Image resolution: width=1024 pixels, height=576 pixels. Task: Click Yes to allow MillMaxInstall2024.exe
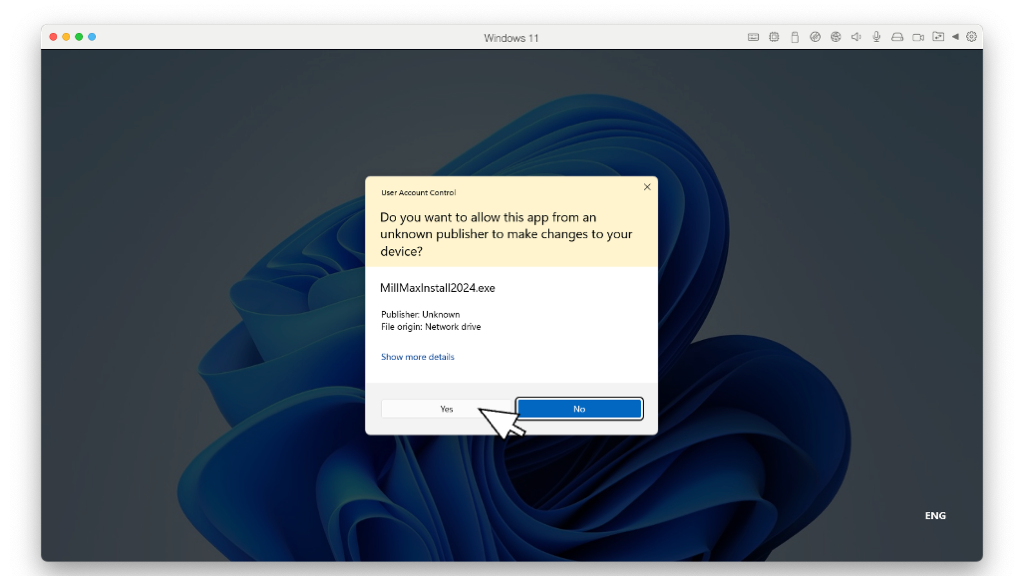pos(447,409)
